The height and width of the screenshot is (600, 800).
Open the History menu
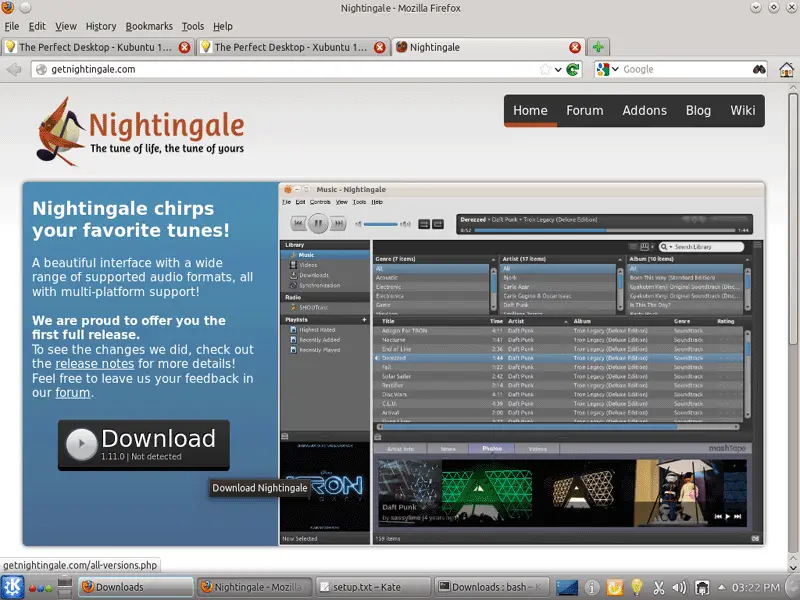101,26
